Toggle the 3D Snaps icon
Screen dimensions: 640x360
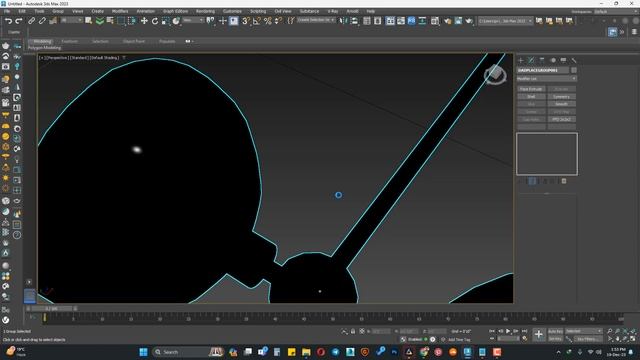(246, 21)
